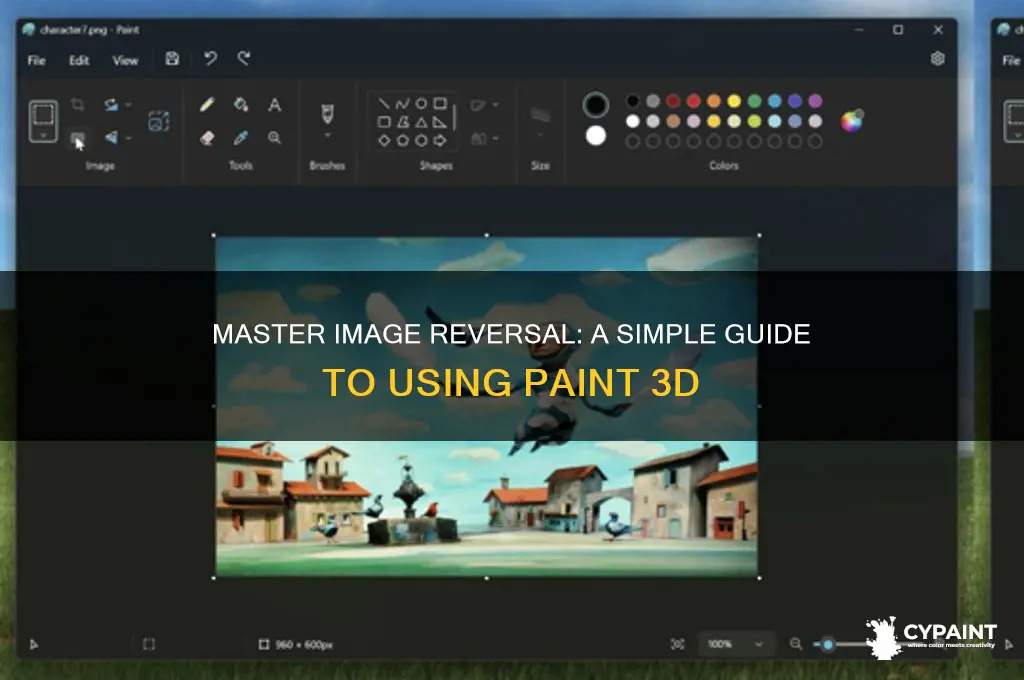The image size is (1024, 680).
Task: Open the Edit colors rainbow wheel
Action: 851,121
